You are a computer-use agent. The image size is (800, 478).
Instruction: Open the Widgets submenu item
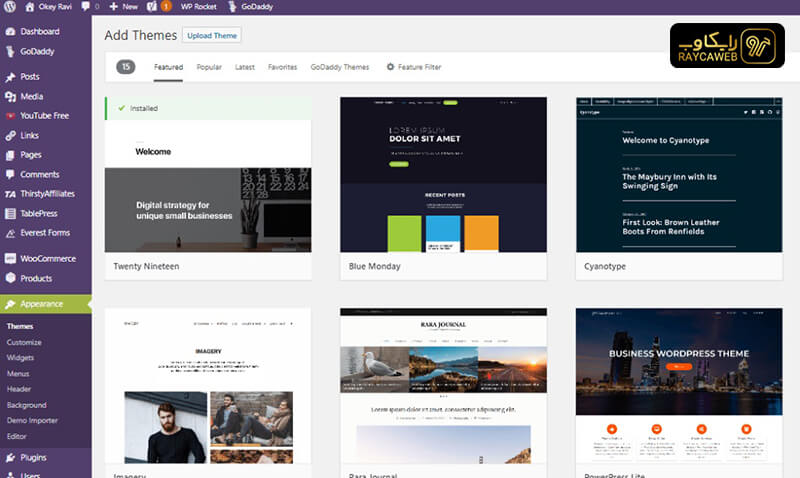pos(20,358)
